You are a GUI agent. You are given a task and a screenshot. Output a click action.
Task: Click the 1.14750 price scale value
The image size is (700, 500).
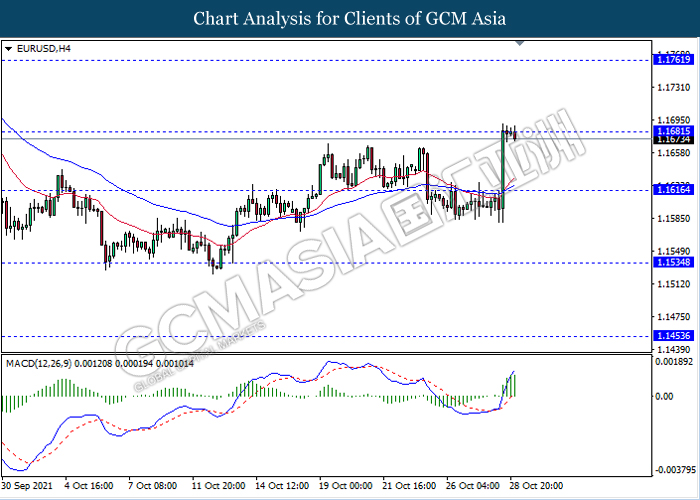(x=673, y=317)
